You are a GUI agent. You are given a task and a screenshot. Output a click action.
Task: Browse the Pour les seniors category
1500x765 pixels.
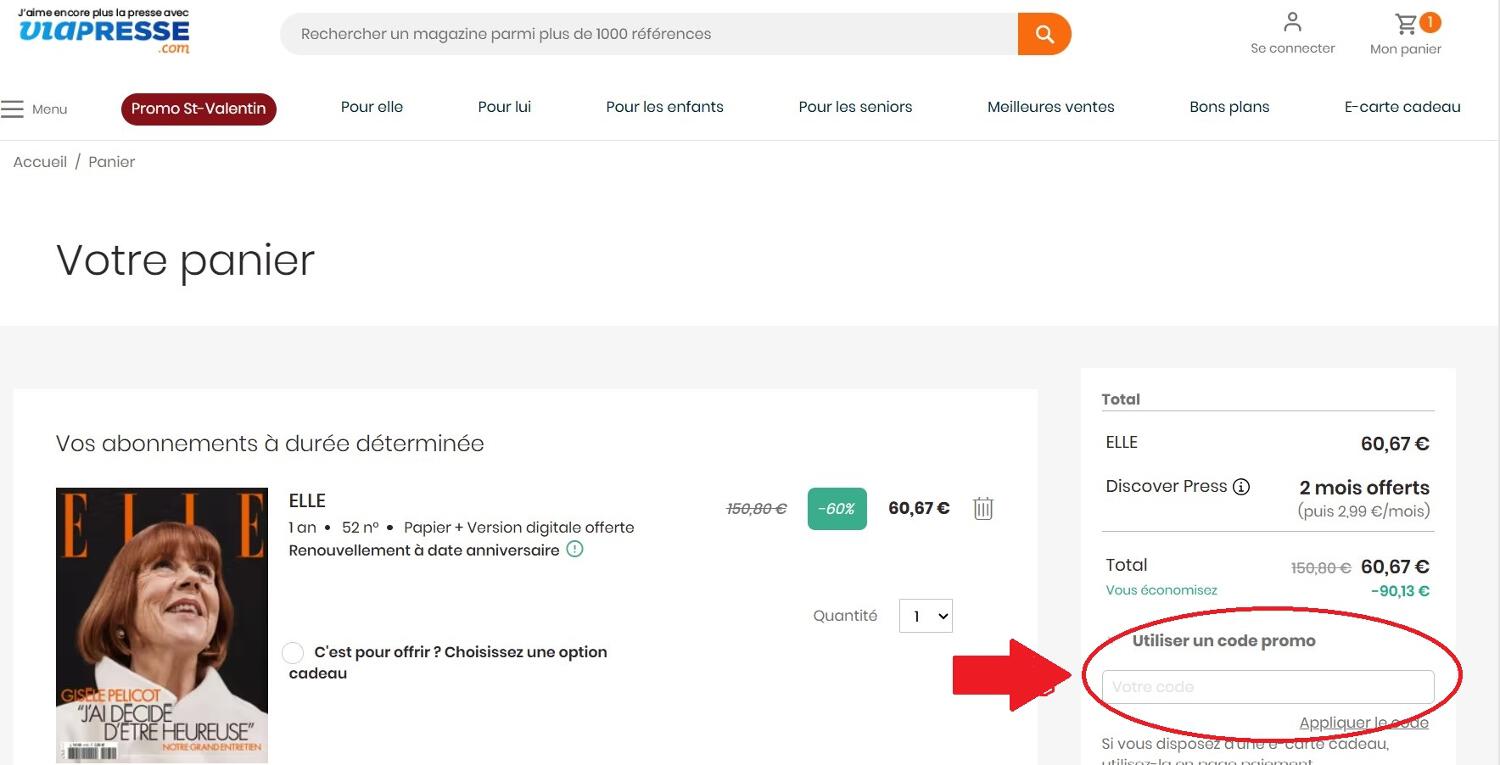855,106
